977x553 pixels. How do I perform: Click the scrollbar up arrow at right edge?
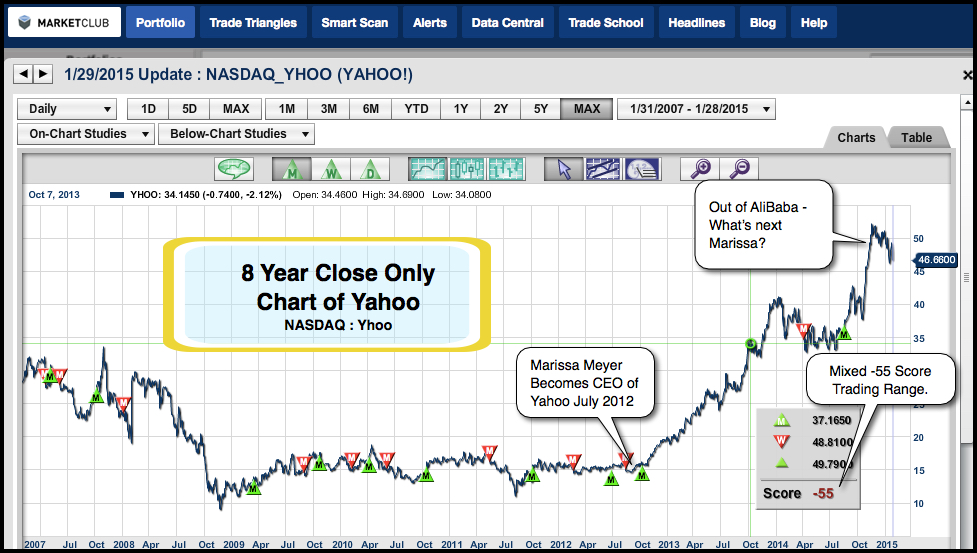(x=967, y=102)
